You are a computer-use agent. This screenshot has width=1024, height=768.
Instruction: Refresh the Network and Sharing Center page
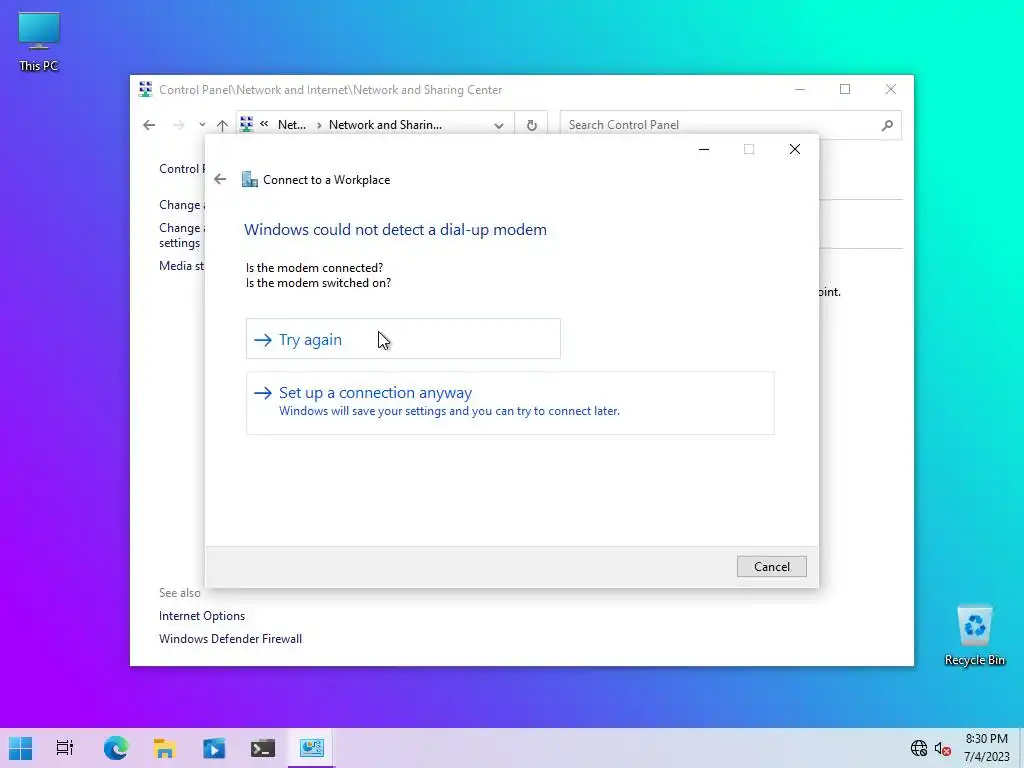tap(532, 125)
